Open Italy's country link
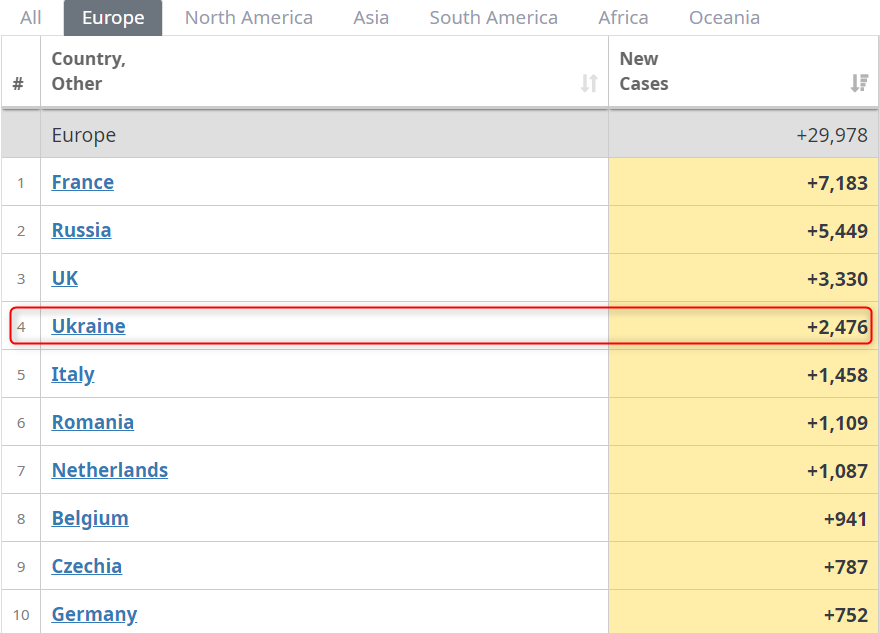 (73, 374)
